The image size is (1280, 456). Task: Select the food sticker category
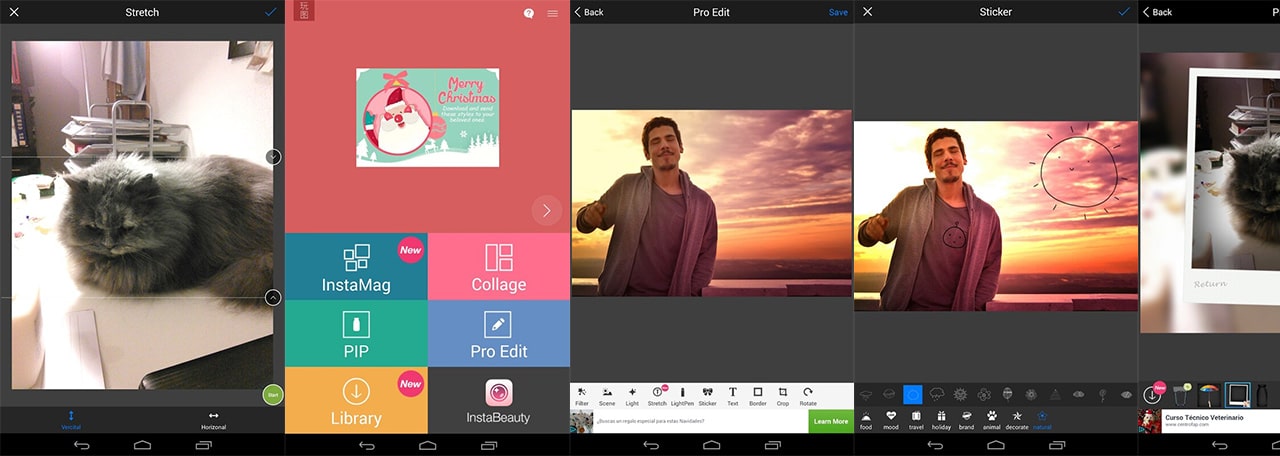[866, 419]
